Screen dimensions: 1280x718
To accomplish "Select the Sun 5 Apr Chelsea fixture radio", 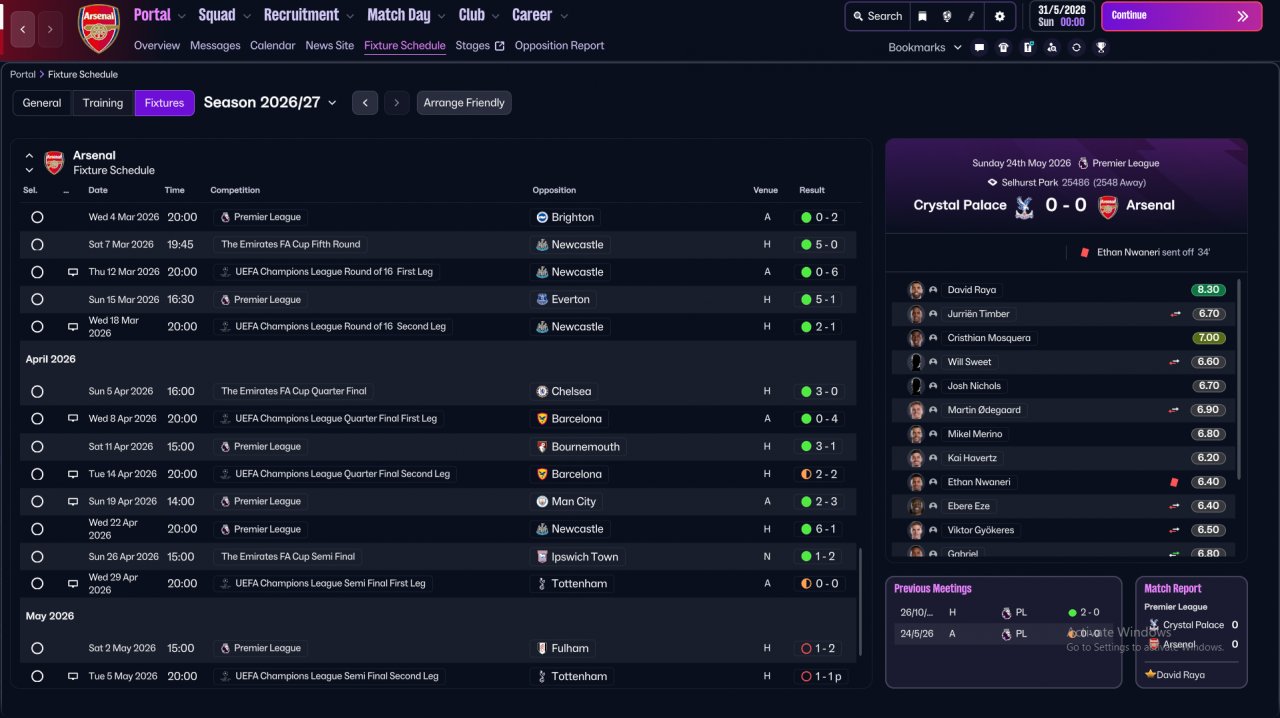I will coord(37,391).
